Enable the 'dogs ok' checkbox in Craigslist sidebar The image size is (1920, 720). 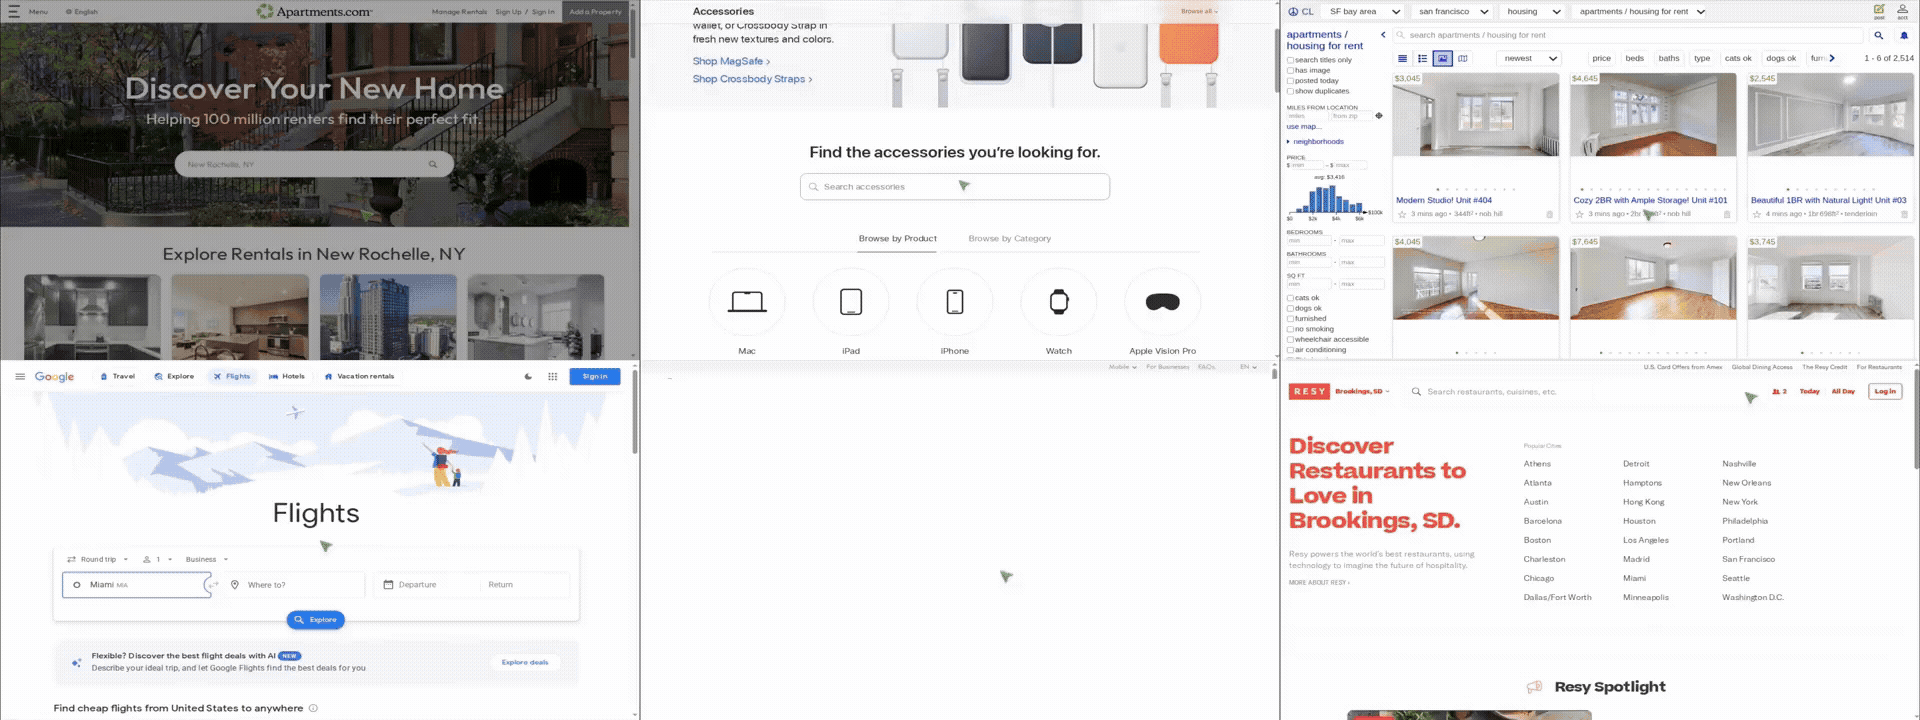click(1290, 308)
